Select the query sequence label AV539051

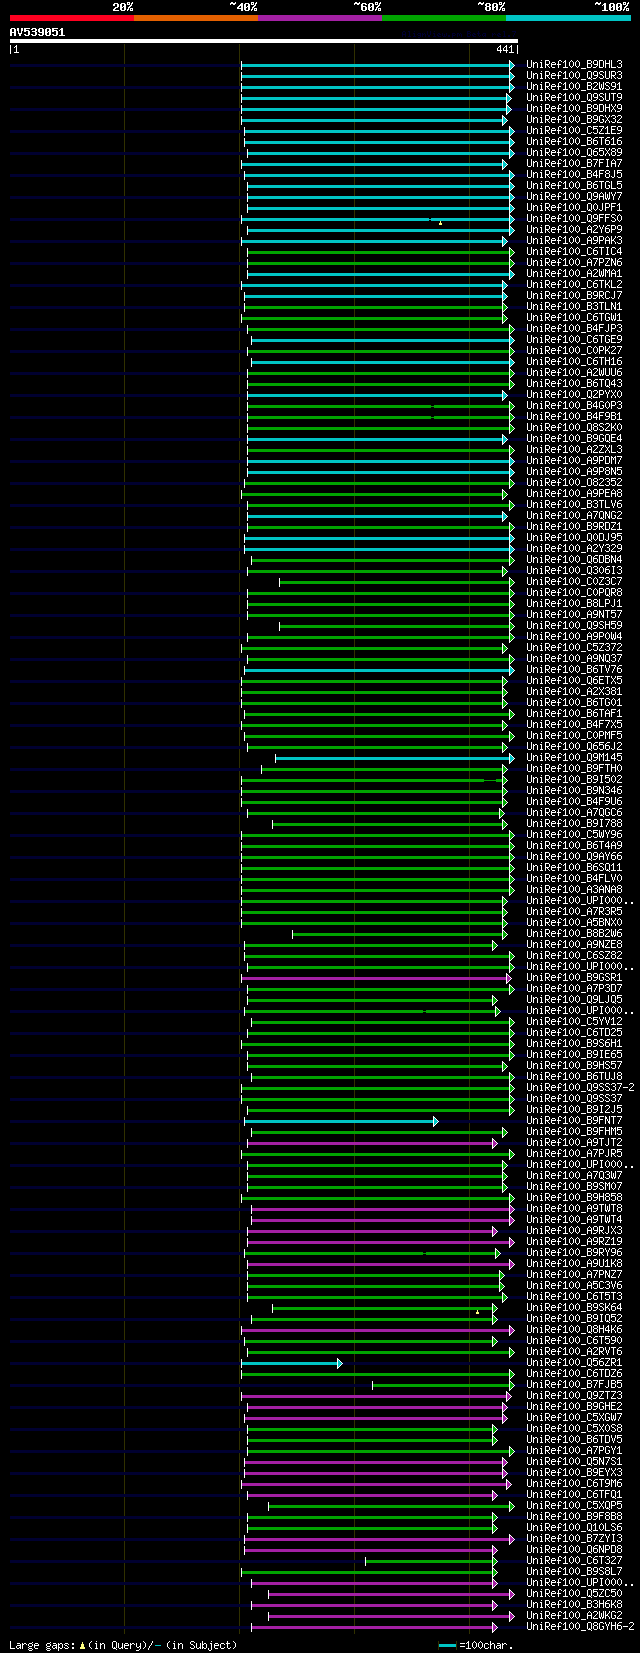(37, 32)
